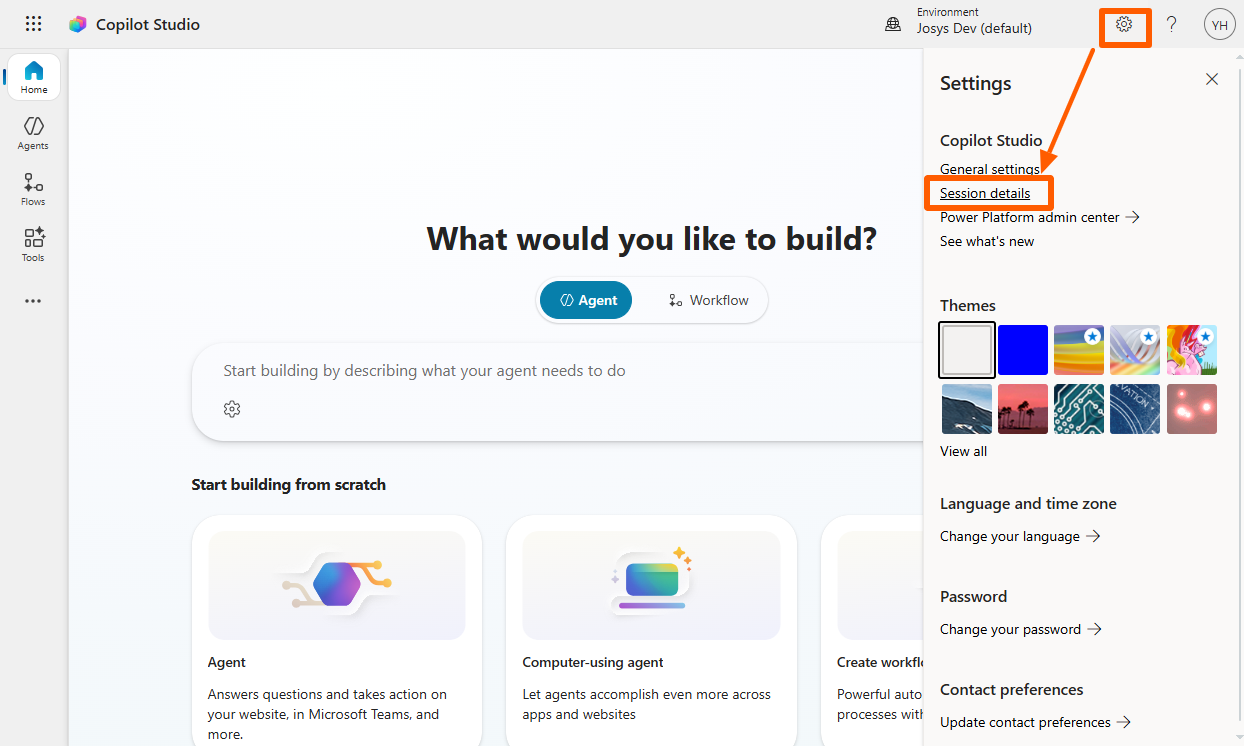Open Session details link

click(x=985, y=193)
